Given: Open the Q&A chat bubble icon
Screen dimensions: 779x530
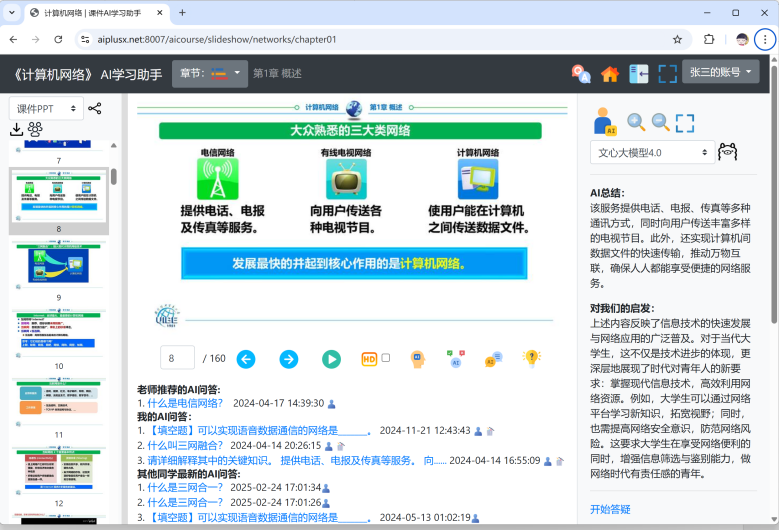Looking at the screenshot, I should pyautogui.click(x=492, y=359).
